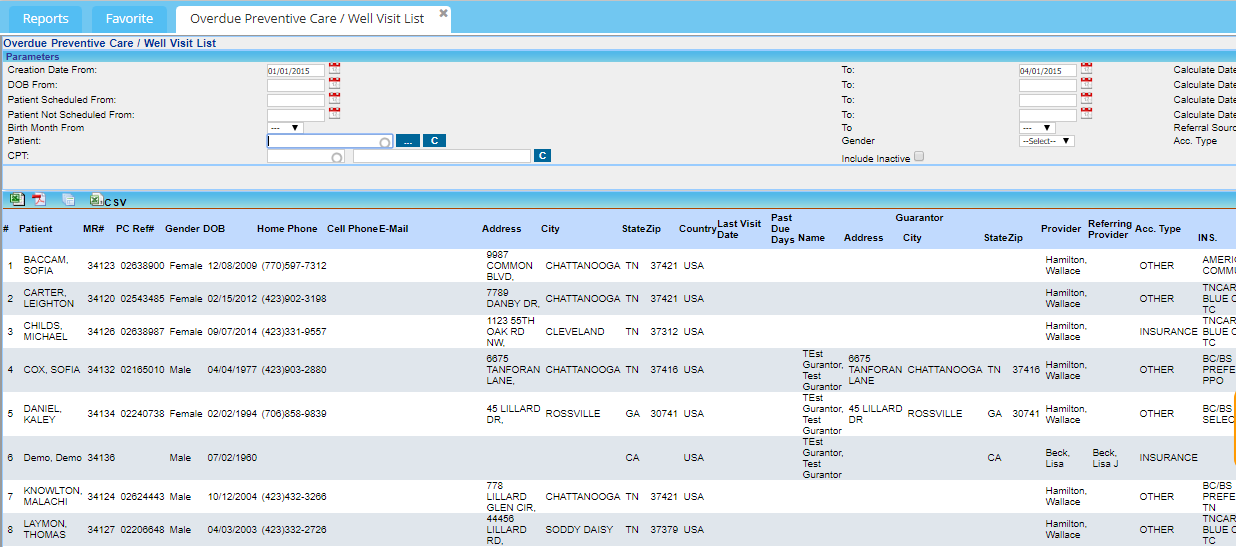Clear the CPT field with C button
This screenshot has width=1236, height=547.
pyautogui.click(x=542, y=156)
